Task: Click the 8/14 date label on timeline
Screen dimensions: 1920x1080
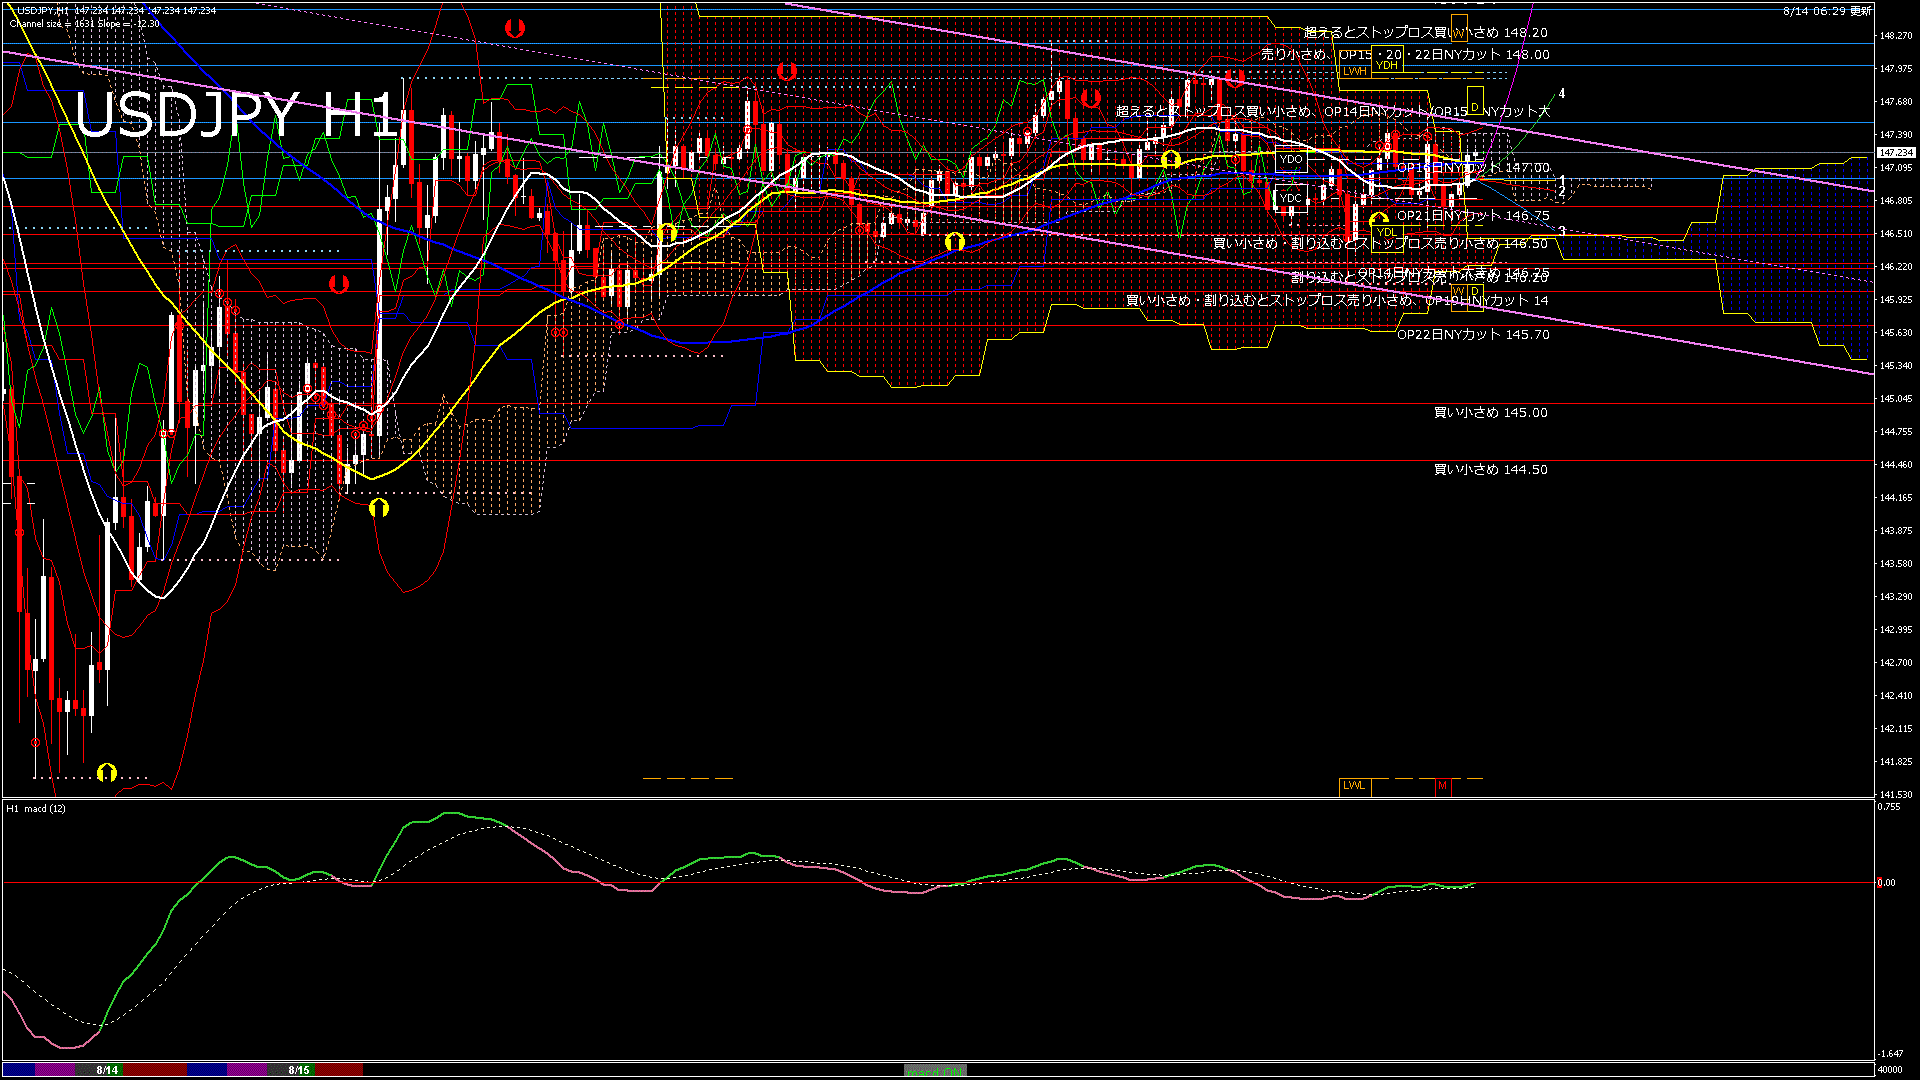Action: pyautogui.click(x=107, y=1070)
